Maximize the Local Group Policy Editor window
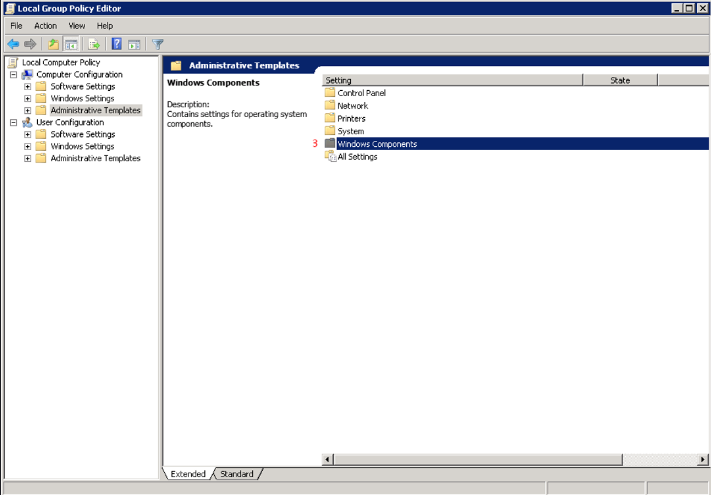The image size is (711, 495). [689, 8]
